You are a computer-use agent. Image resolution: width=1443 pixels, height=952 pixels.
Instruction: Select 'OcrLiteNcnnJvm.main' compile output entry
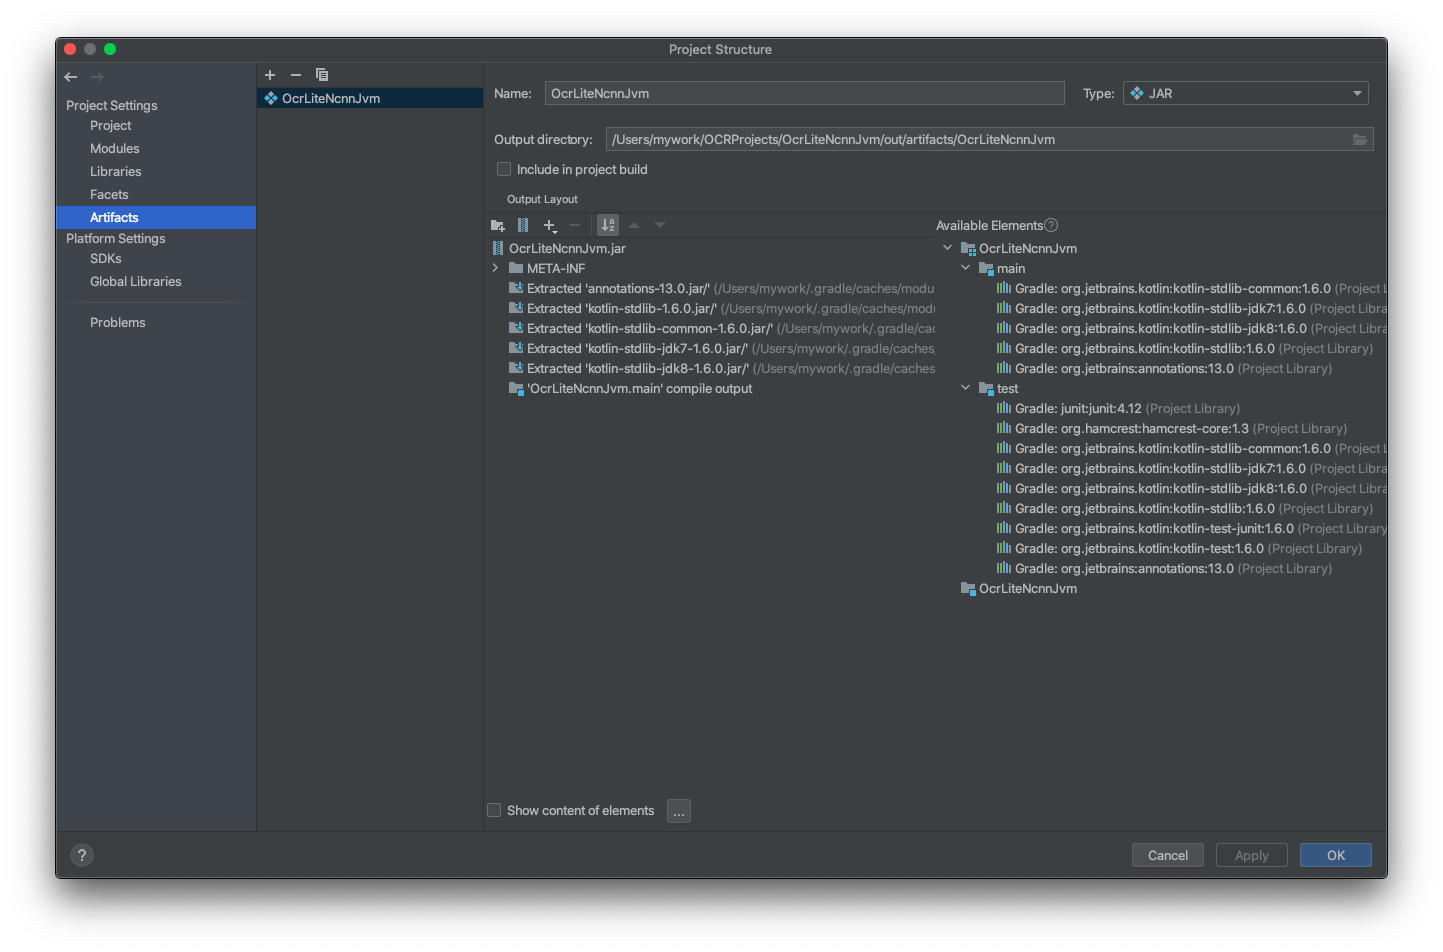click(631, 389)
